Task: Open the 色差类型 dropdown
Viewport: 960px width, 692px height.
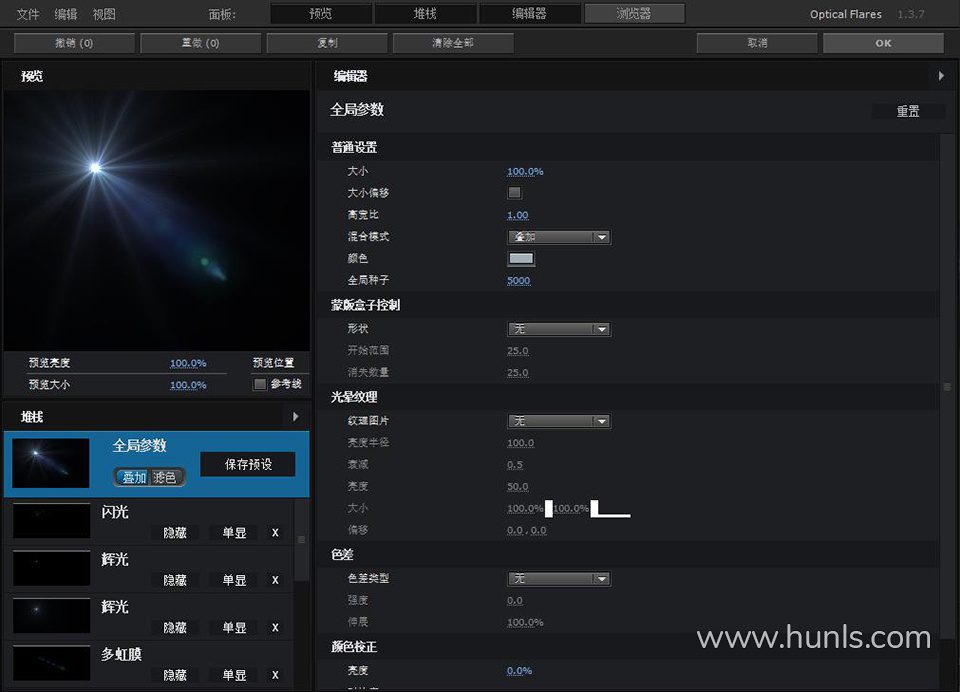Action: [x=559, y=579]
